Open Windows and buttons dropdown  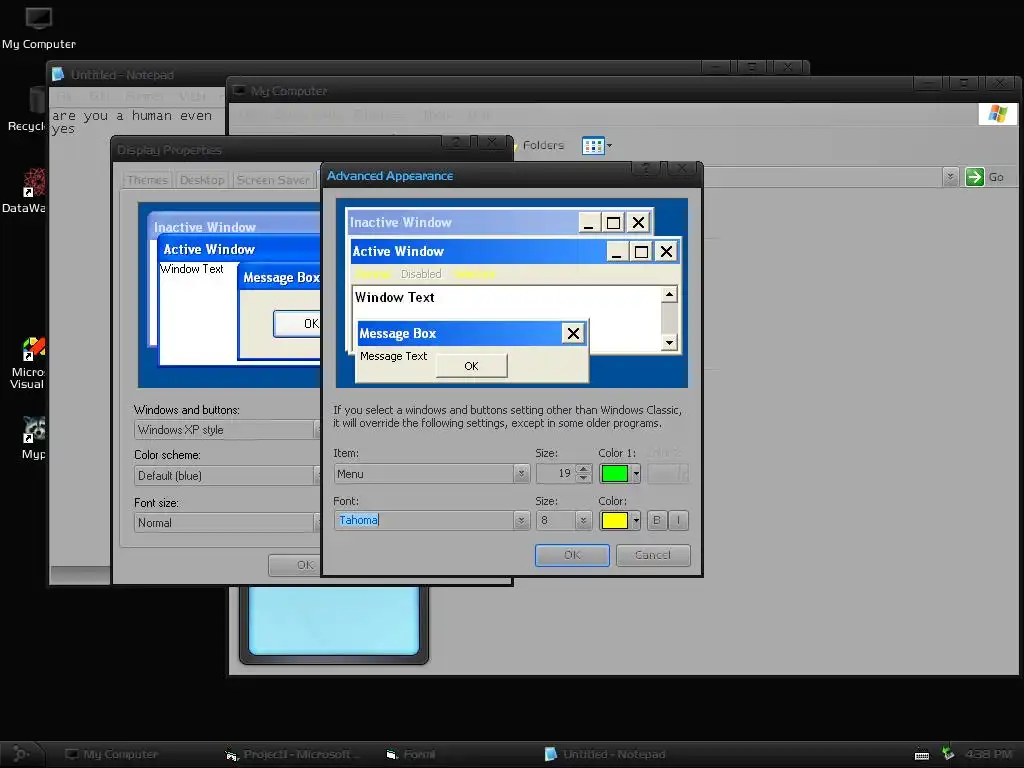point(228,430)
